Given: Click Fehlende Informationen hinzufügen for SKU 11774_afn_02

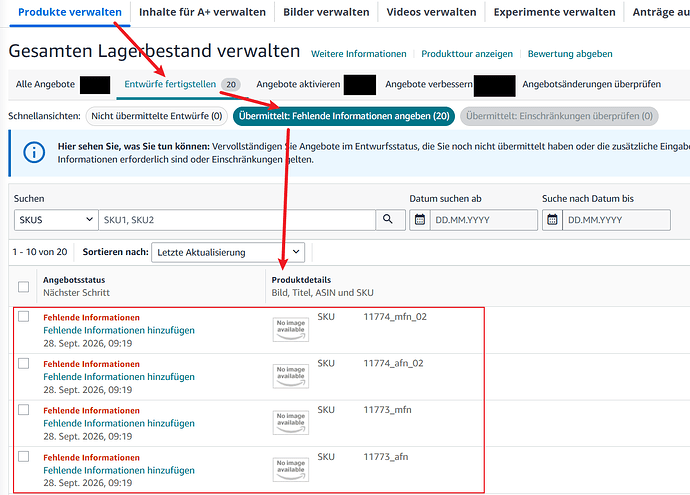Looking at the screenshot, I should point(119,377).
